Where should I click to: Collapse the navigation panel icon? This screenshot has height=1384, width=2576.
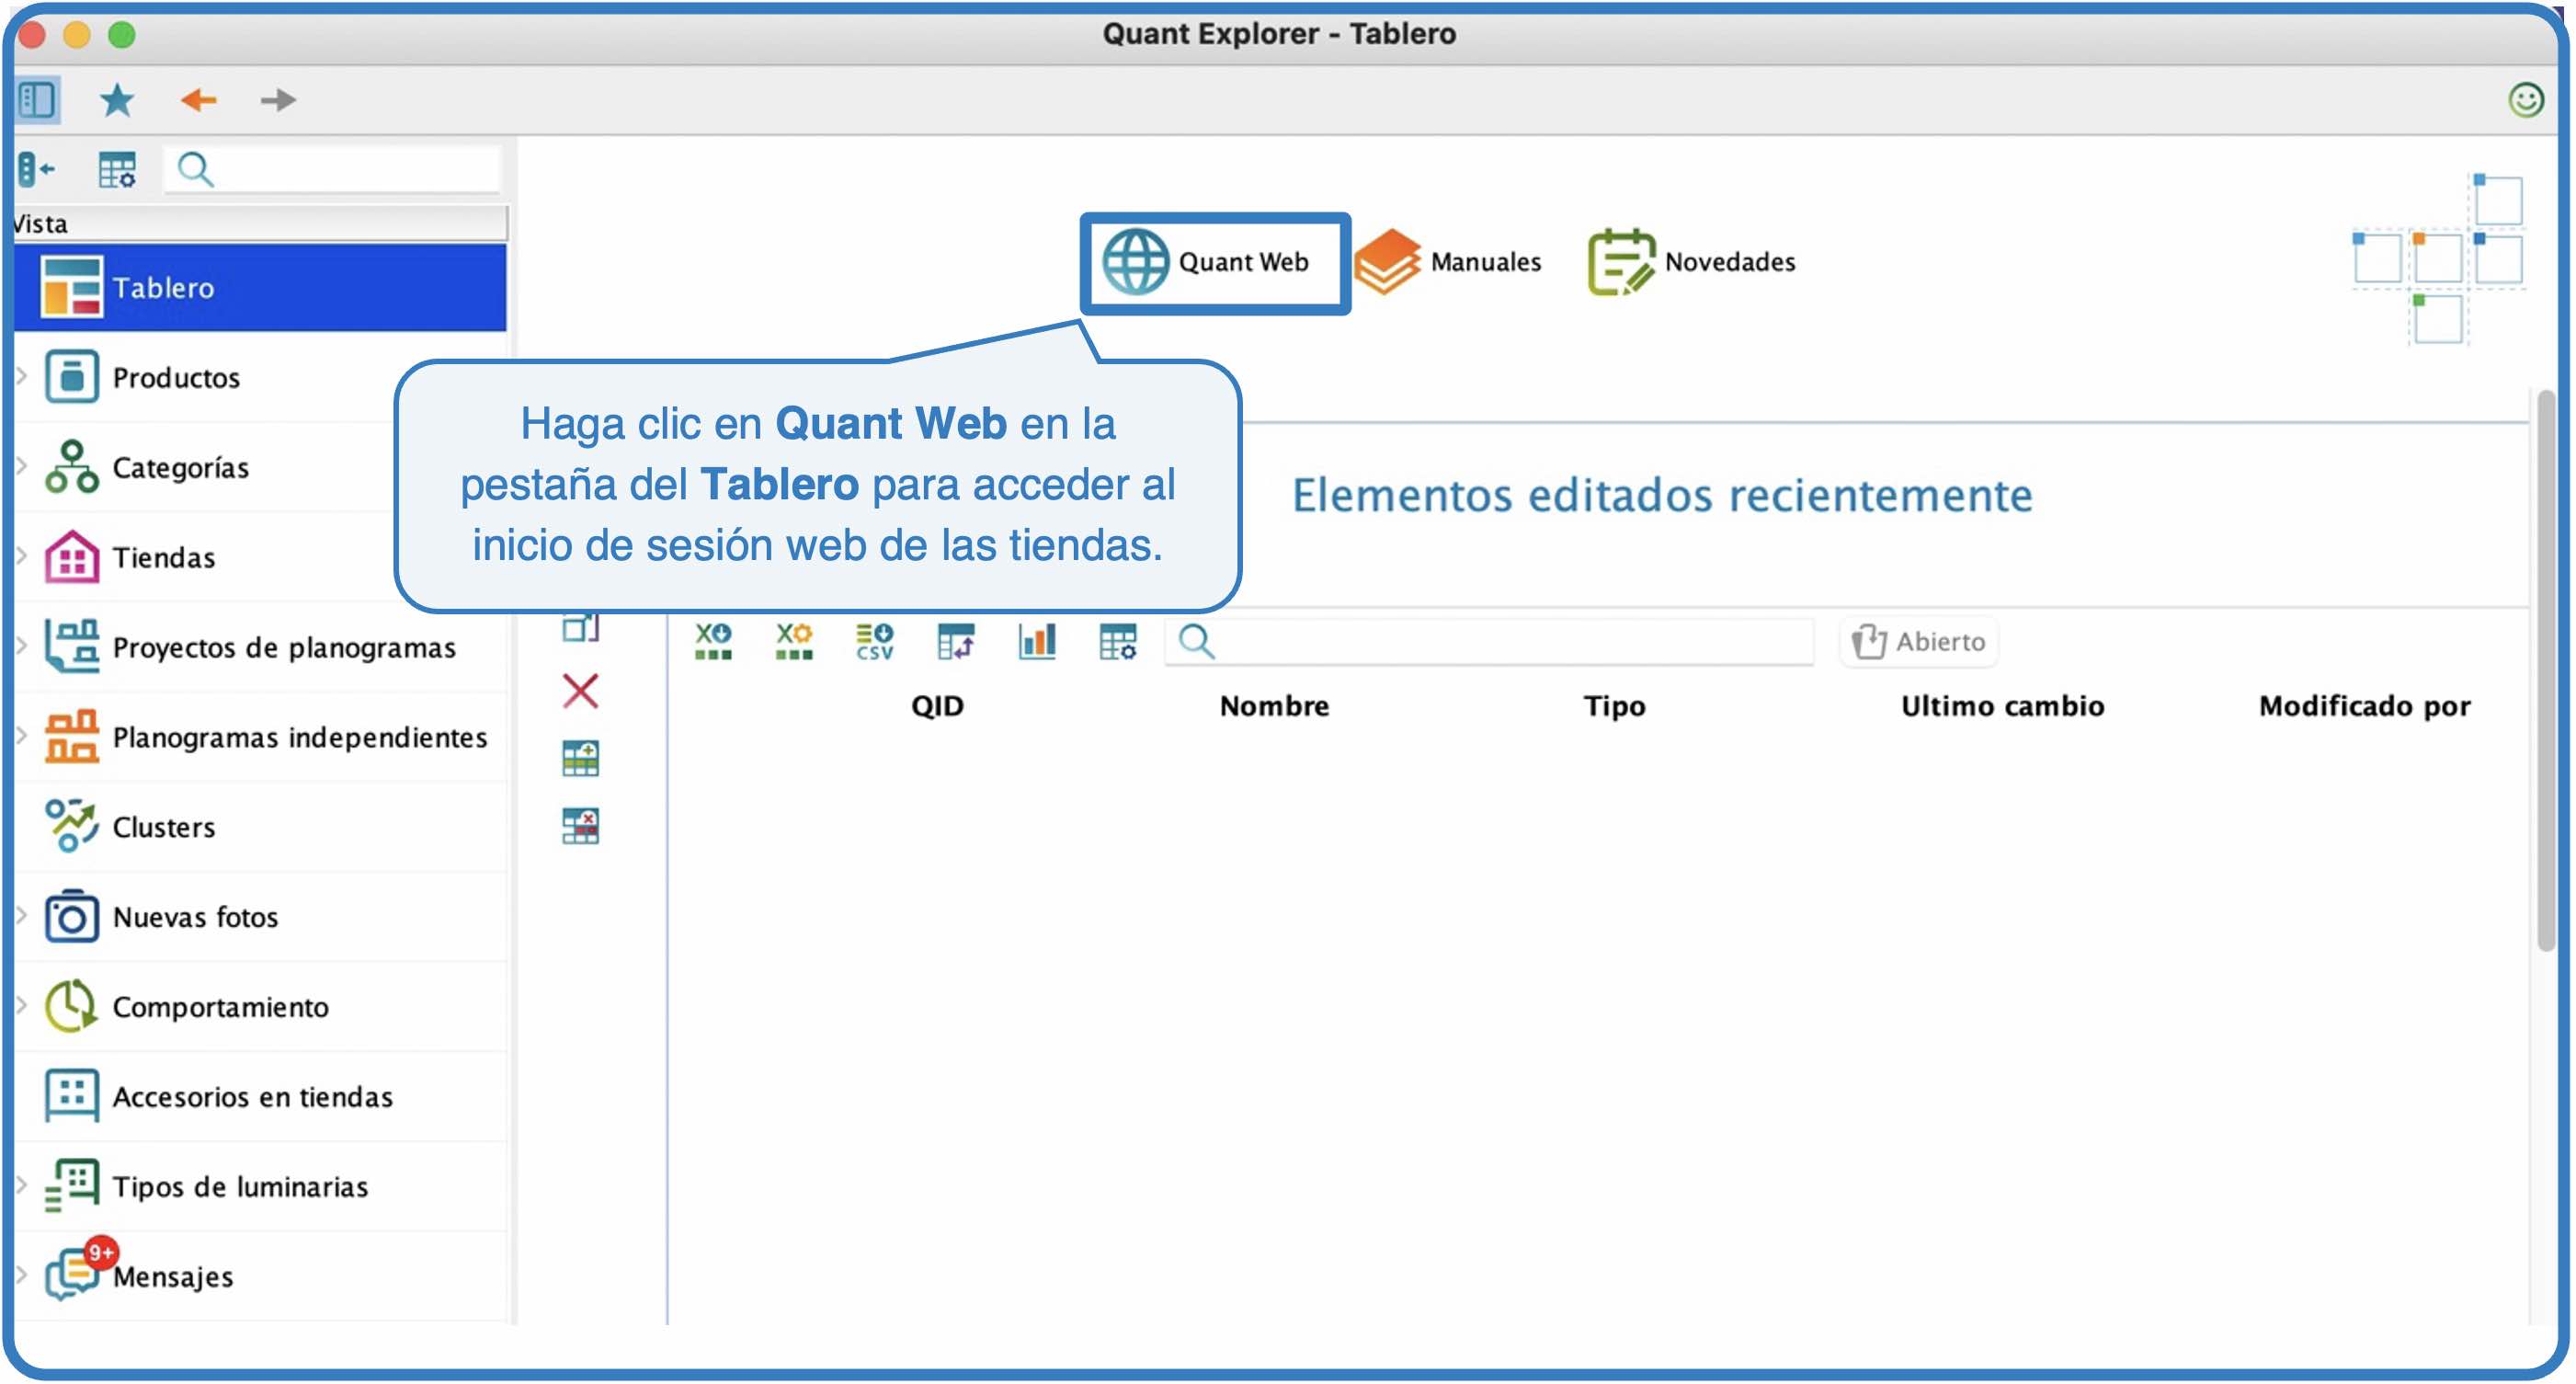pyautogui.click(x=36, y=170)
